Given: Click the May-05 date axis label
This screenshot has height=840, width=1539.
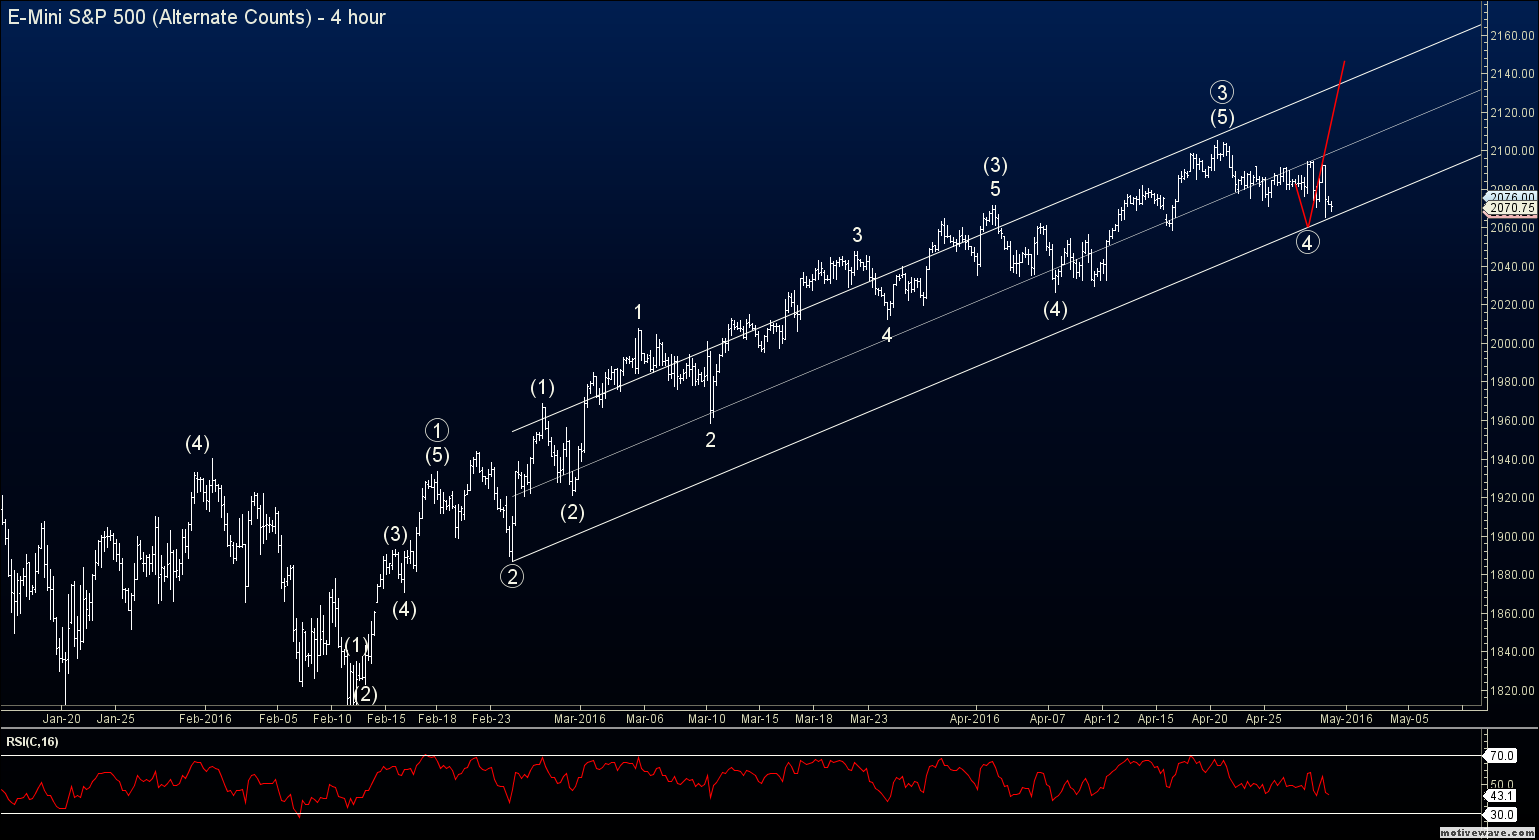Looking at the screenshot, I should click(x=1408, y=718).
